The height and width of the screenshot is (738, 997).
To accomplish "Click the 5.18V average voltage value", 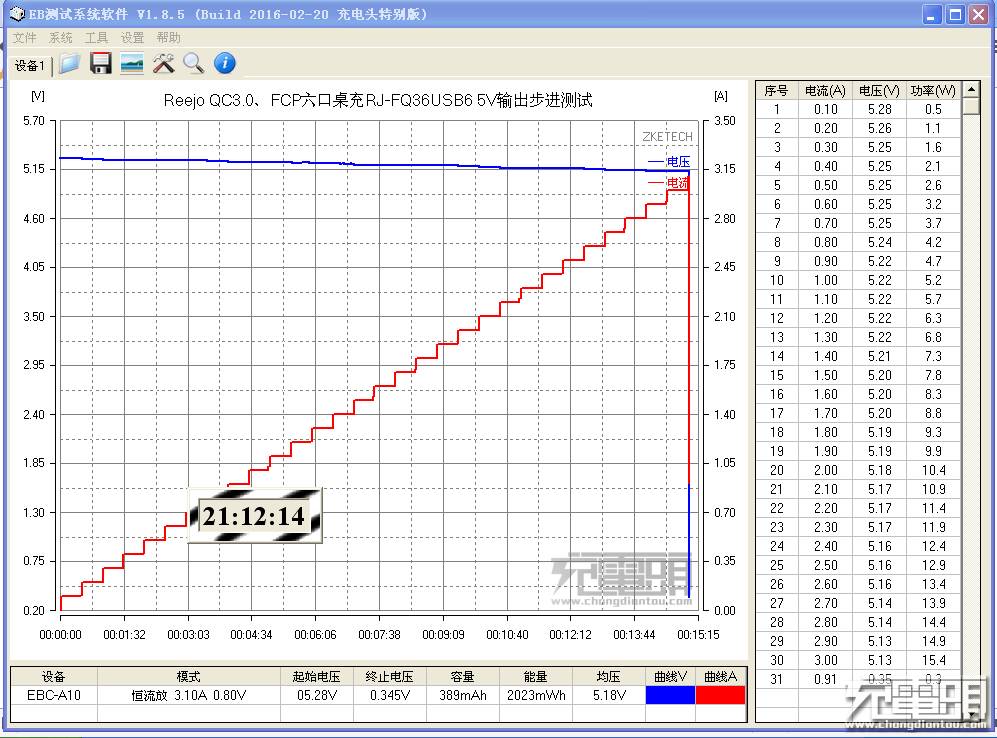I will 609,695.
